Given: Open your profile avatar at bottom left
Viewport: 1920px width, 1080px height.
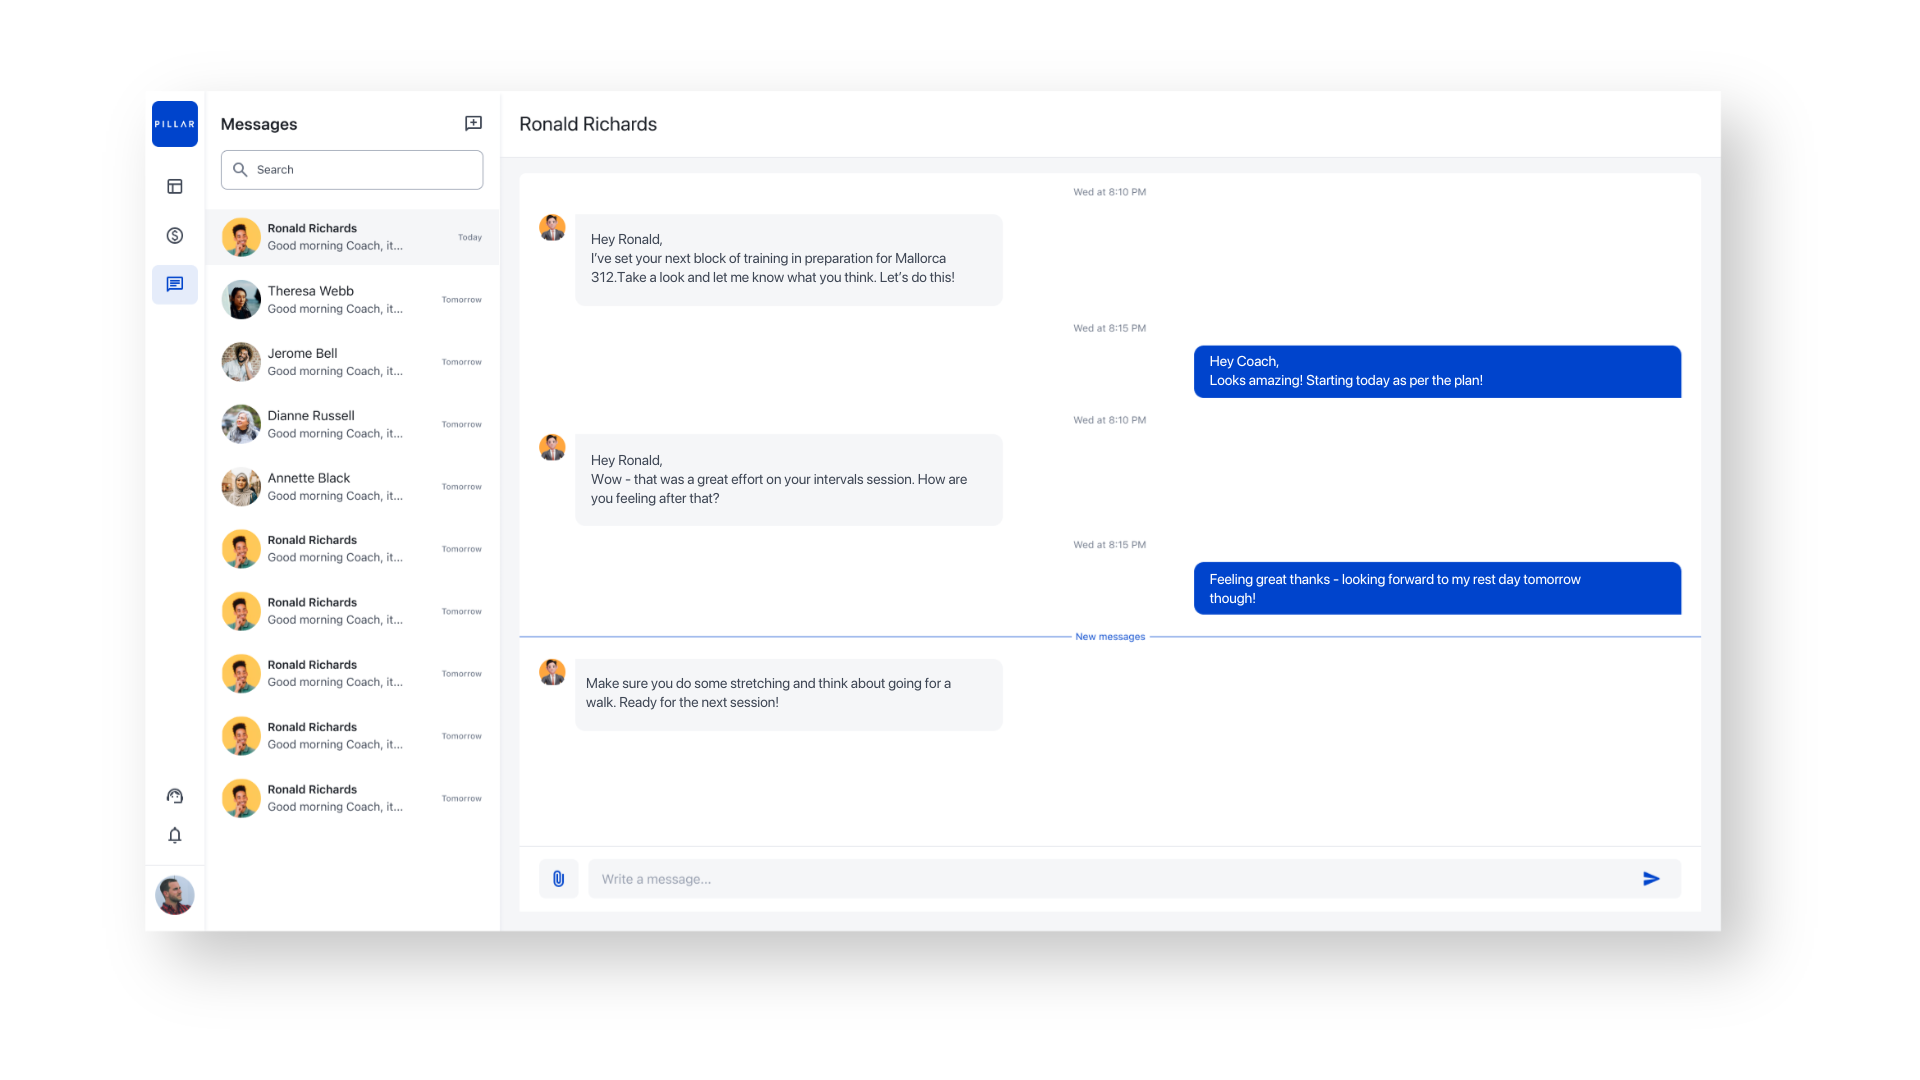Looking at the screenshot, I should (x=174, y=895).
